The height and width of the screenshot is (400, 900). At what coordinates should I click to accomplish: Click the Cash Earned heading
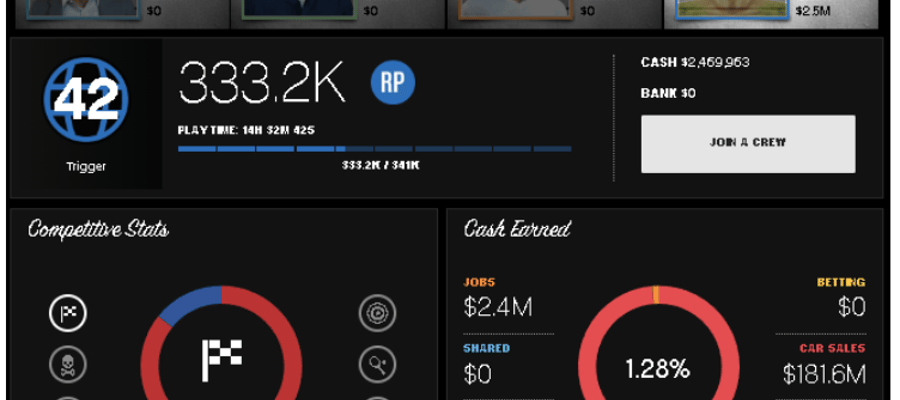pyautogui.click(x=517, y=229)
